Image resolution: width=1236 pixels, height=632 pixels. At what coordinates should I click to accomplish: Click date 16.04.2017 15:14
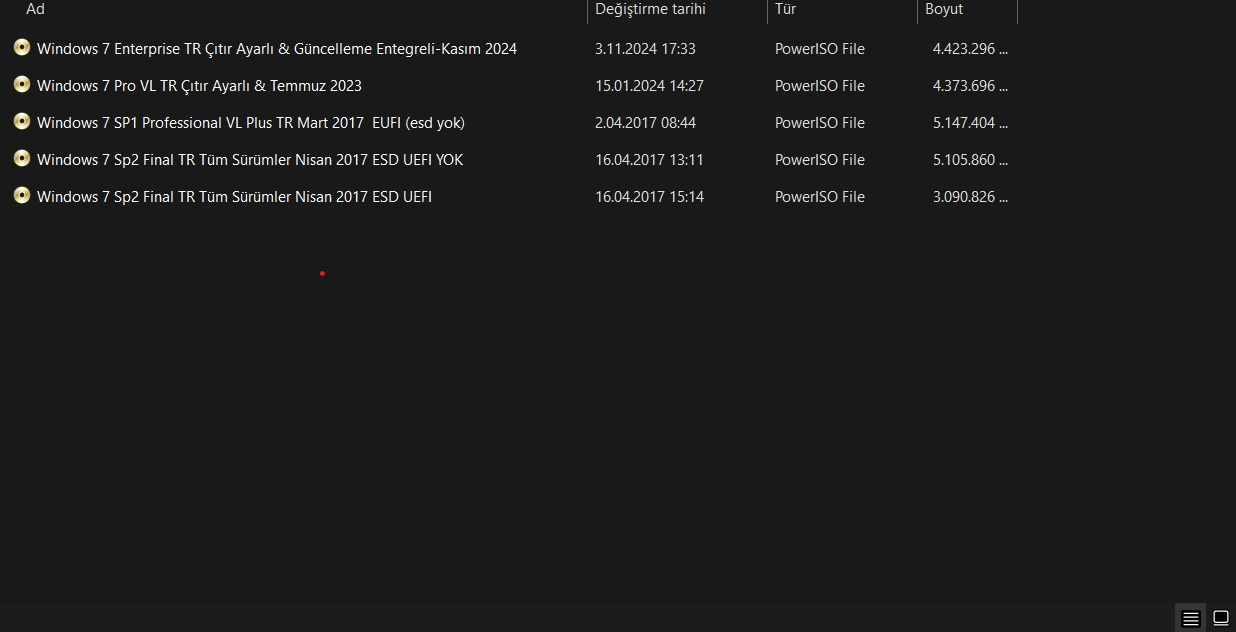(649, 196)
